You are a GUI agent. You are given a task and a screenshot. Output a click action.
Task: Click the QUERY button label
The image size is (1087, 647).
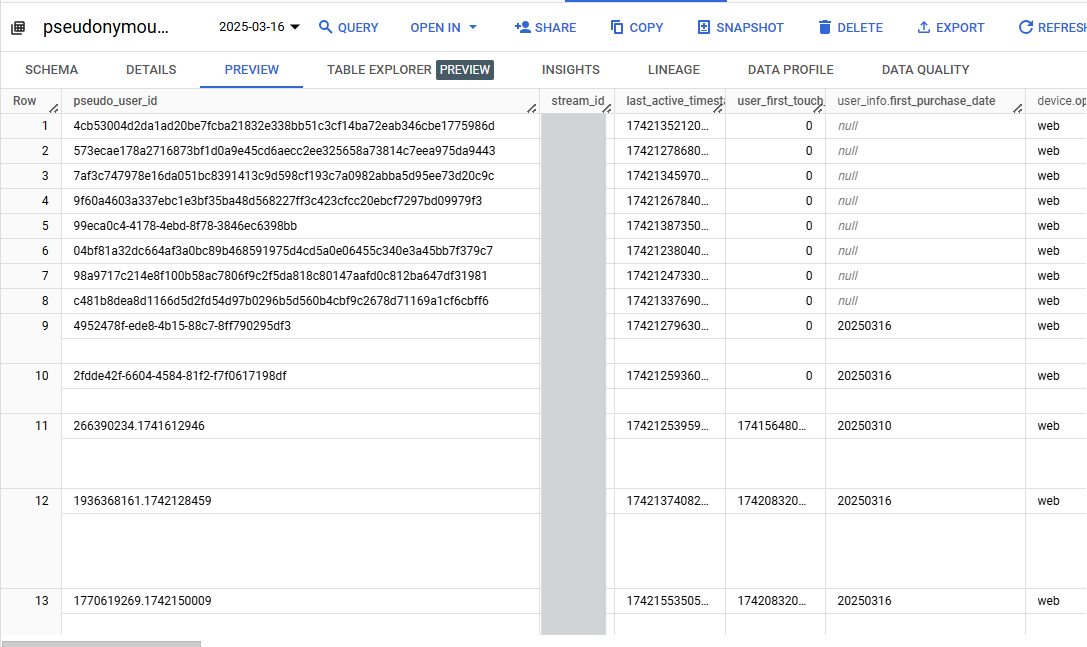[358, 28]
